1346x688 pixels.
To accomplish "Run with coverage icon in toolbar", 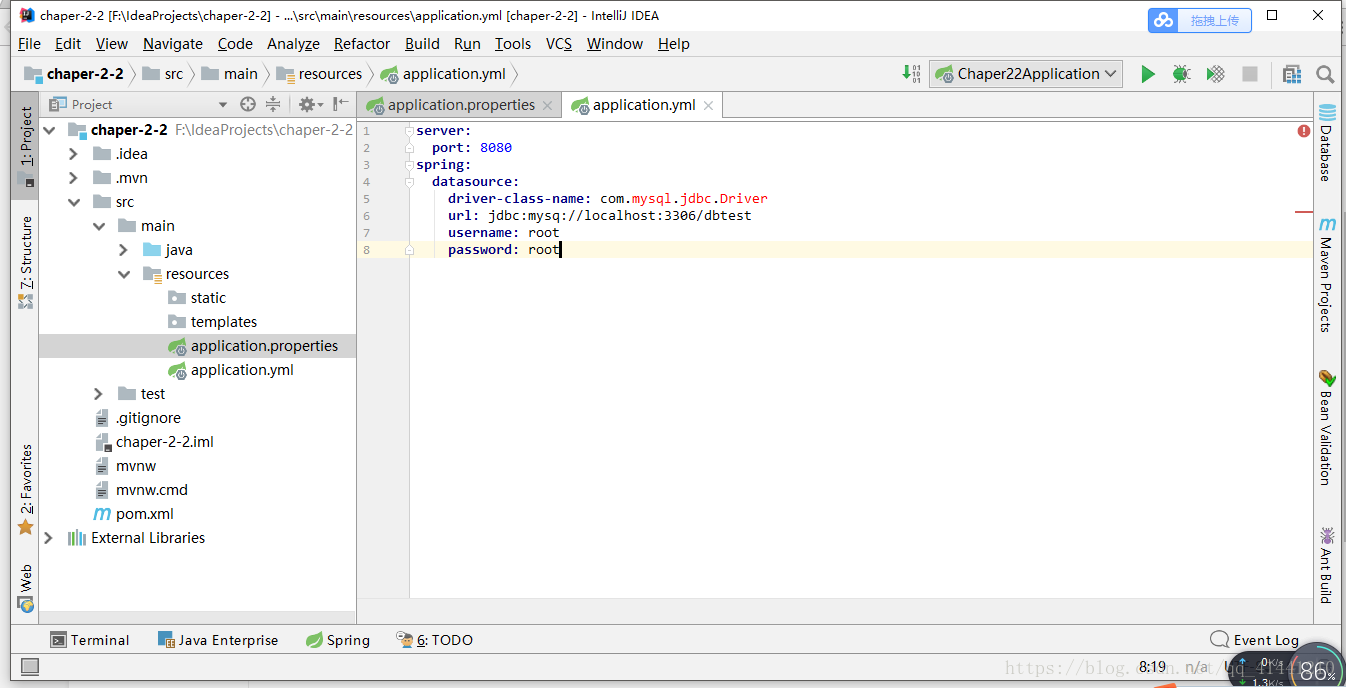I will tap(1215, 74).
